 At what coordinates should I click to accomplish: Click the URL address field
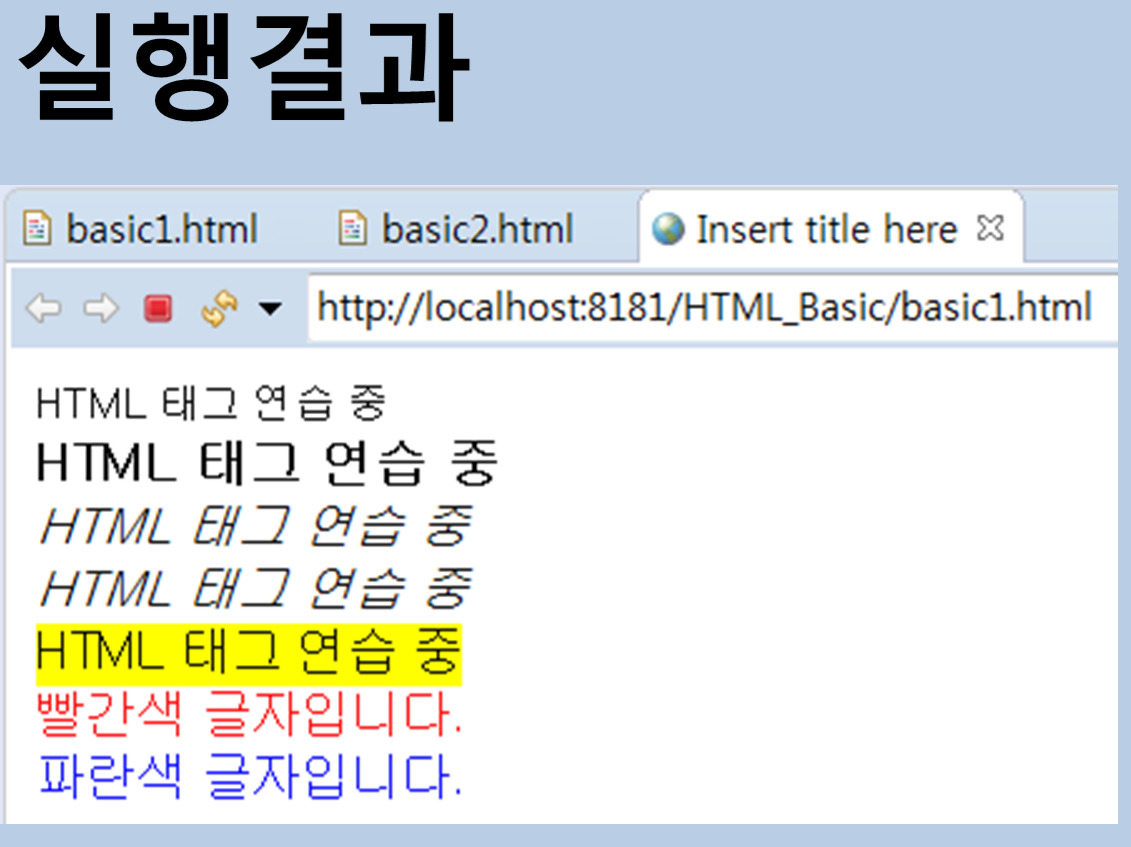pyautogui.click(x=713, y=308)
